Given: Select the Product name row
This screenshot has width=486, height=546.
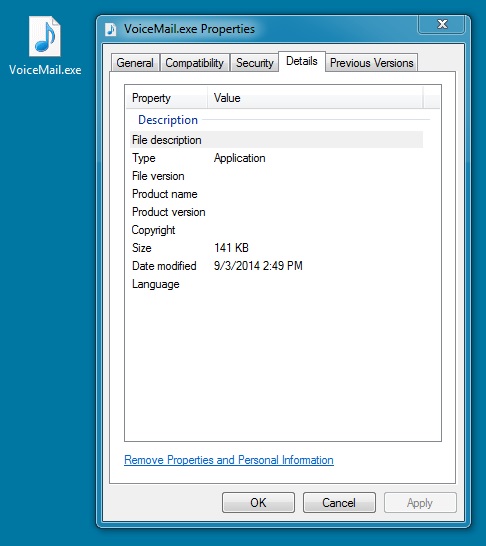Looking at the screenshot, I should click(276, 194).
